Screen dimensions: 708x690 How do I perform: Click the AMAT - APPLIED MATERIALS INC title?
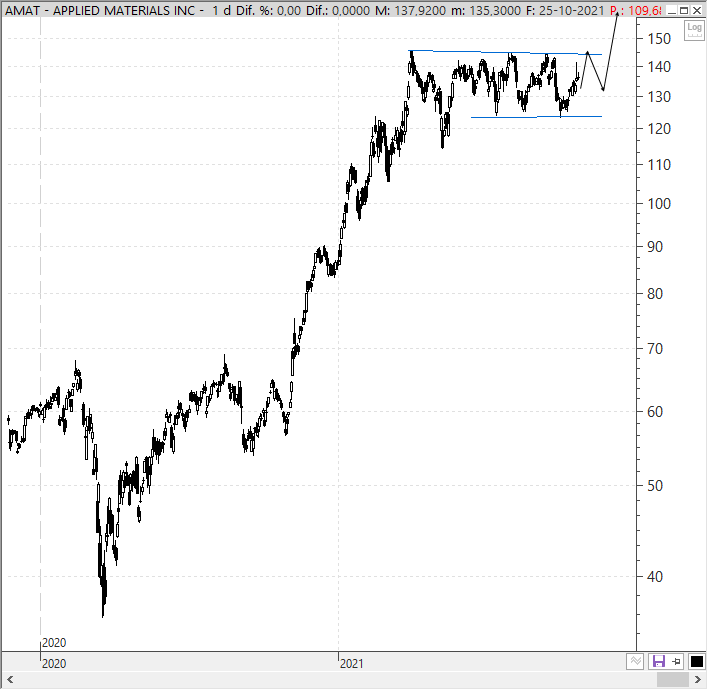pyautogui.click(x=100, y=10)
